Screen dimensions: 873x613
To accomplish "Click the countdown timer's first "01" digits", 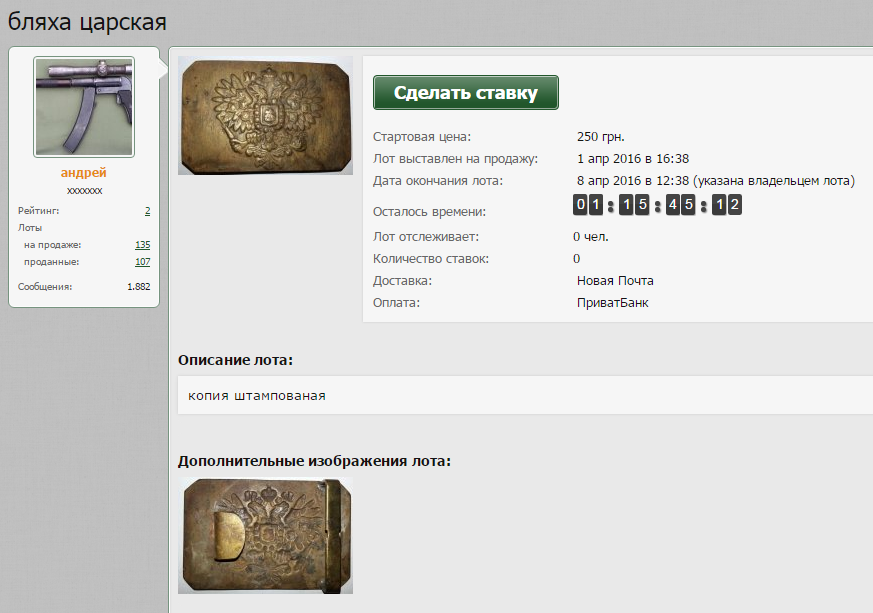I will pyautogui.click(x=588, y=205).
